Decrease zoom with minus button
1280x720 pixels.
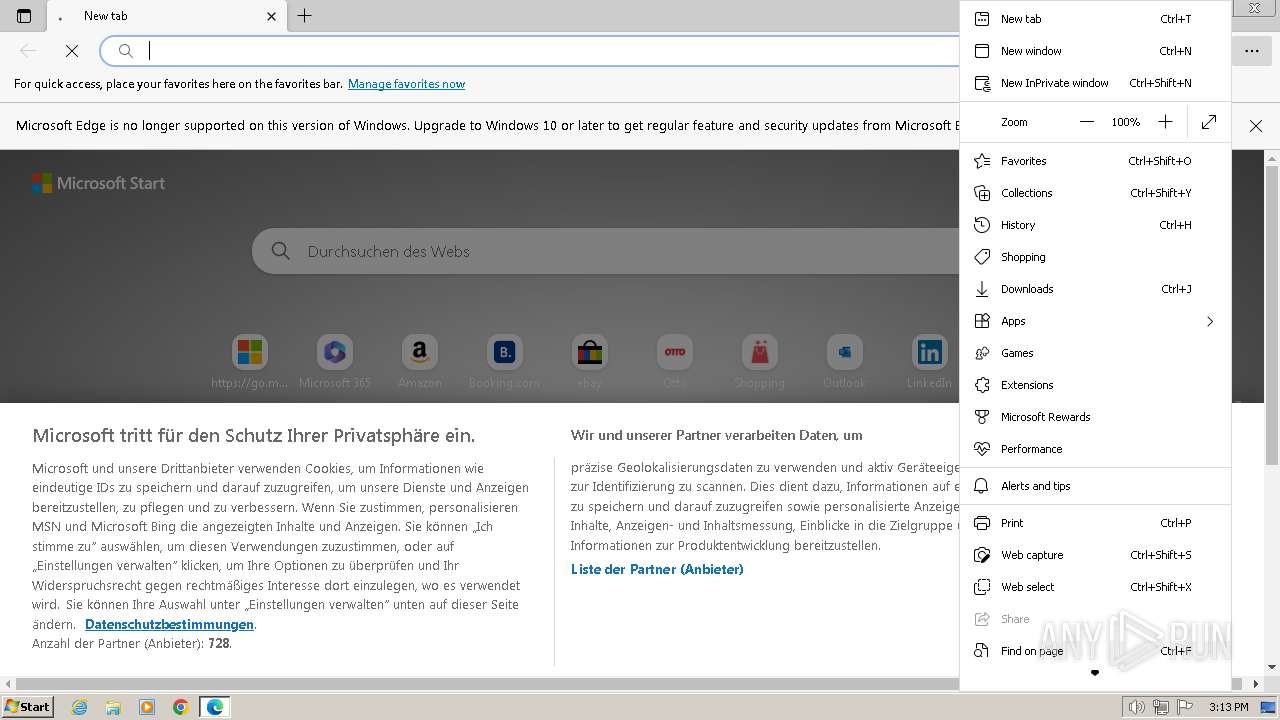coord(1087,122)
